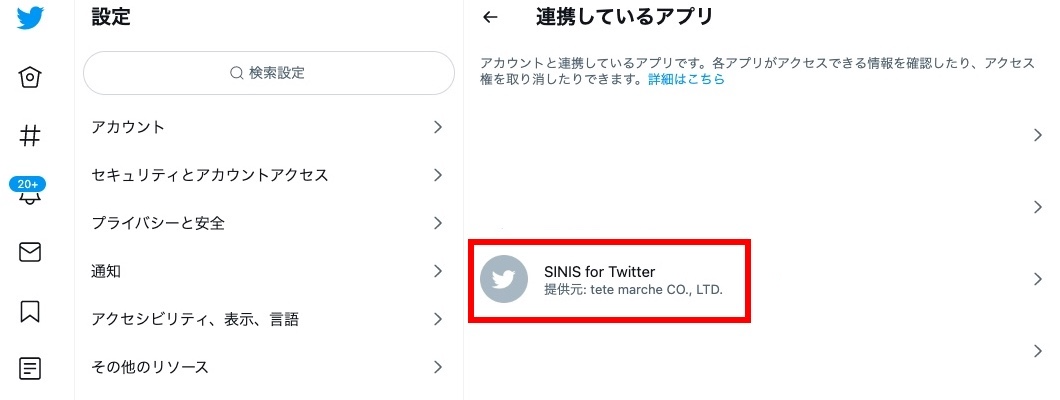
Task: Expand the アカウント chevron
Action: click(x=438, y=127)
